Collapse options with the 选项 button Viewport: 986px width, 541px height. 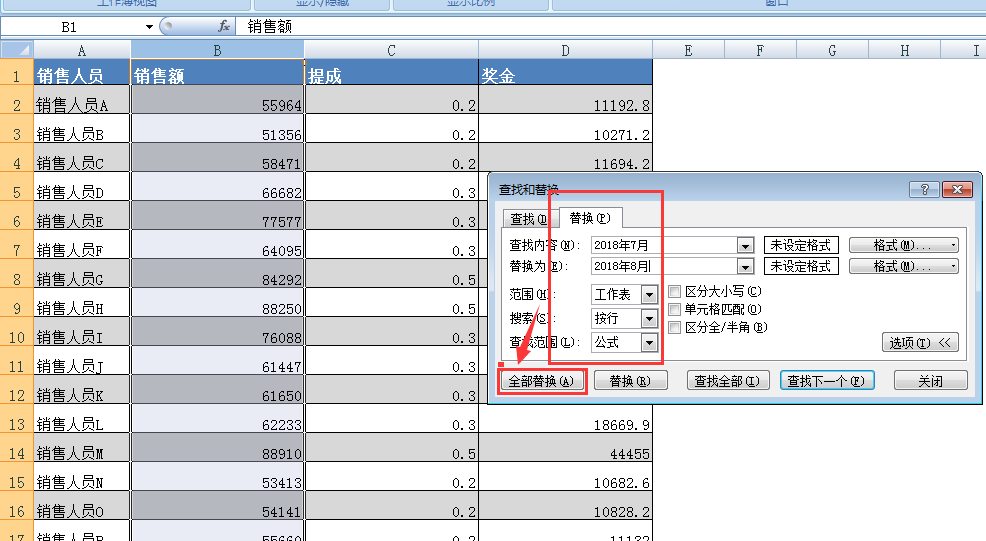[921, 343]
